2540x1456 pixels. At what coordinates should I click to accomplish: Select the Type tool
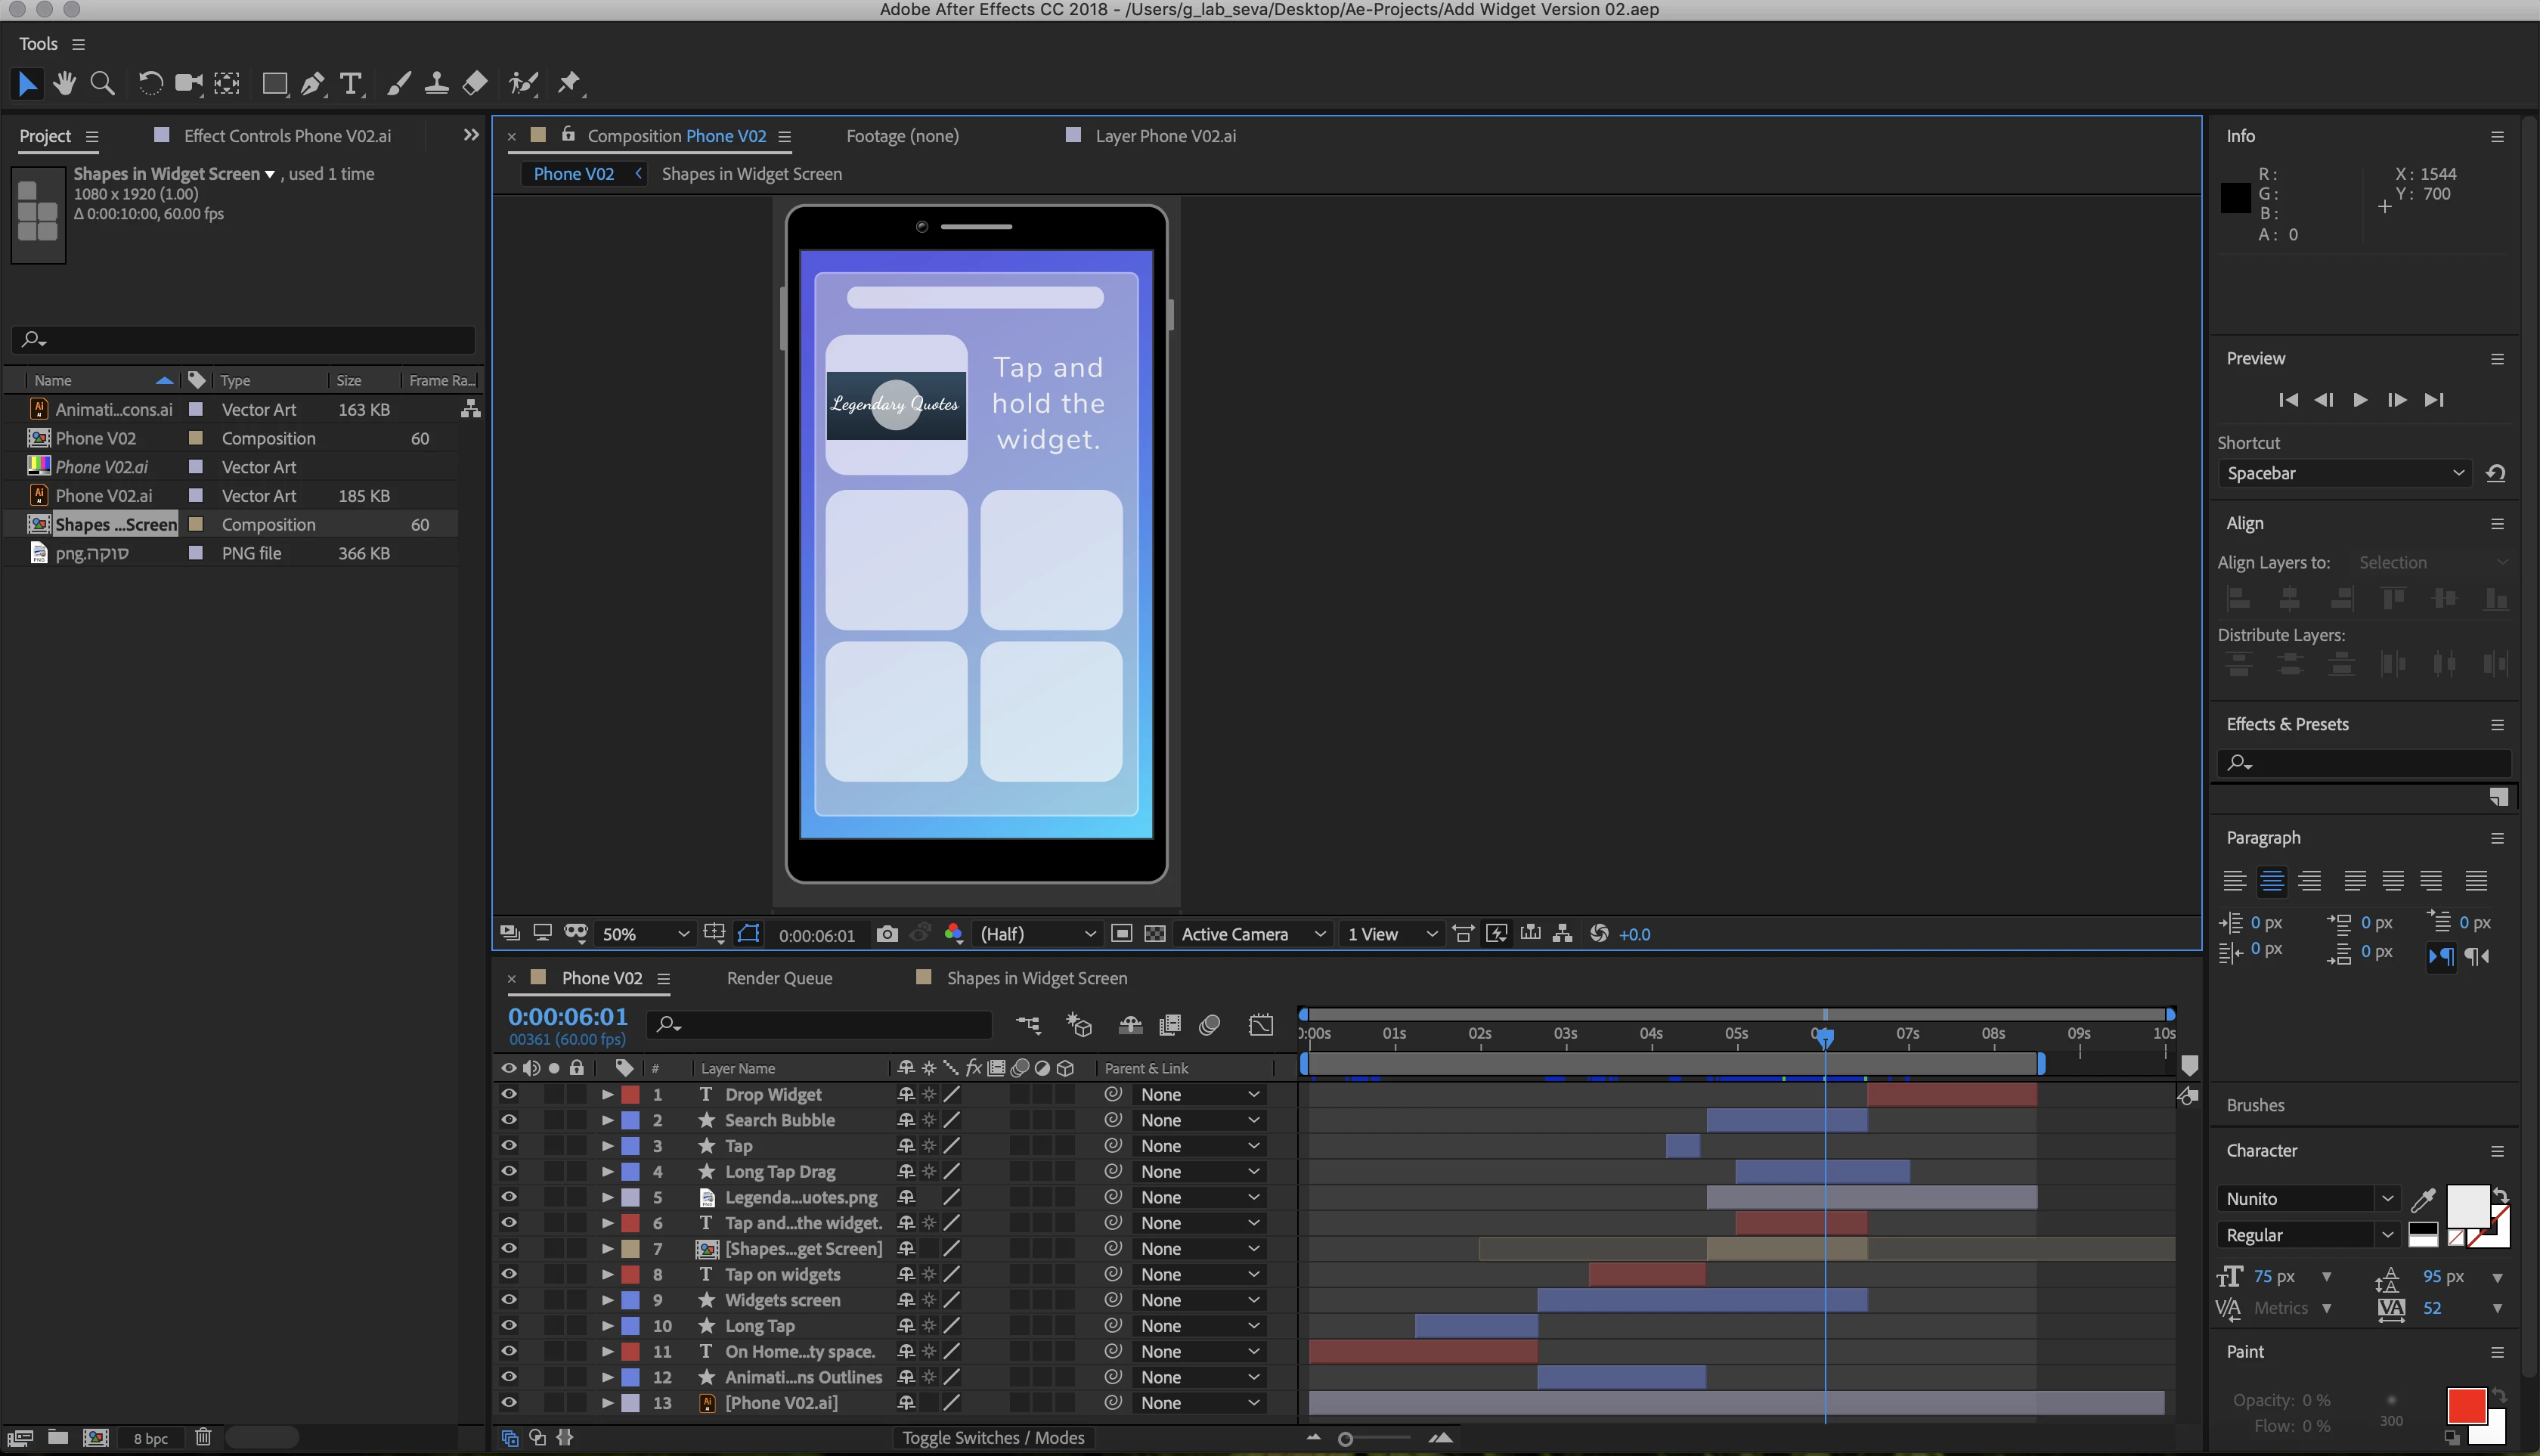pyautogui.click(x=350, y=84)
